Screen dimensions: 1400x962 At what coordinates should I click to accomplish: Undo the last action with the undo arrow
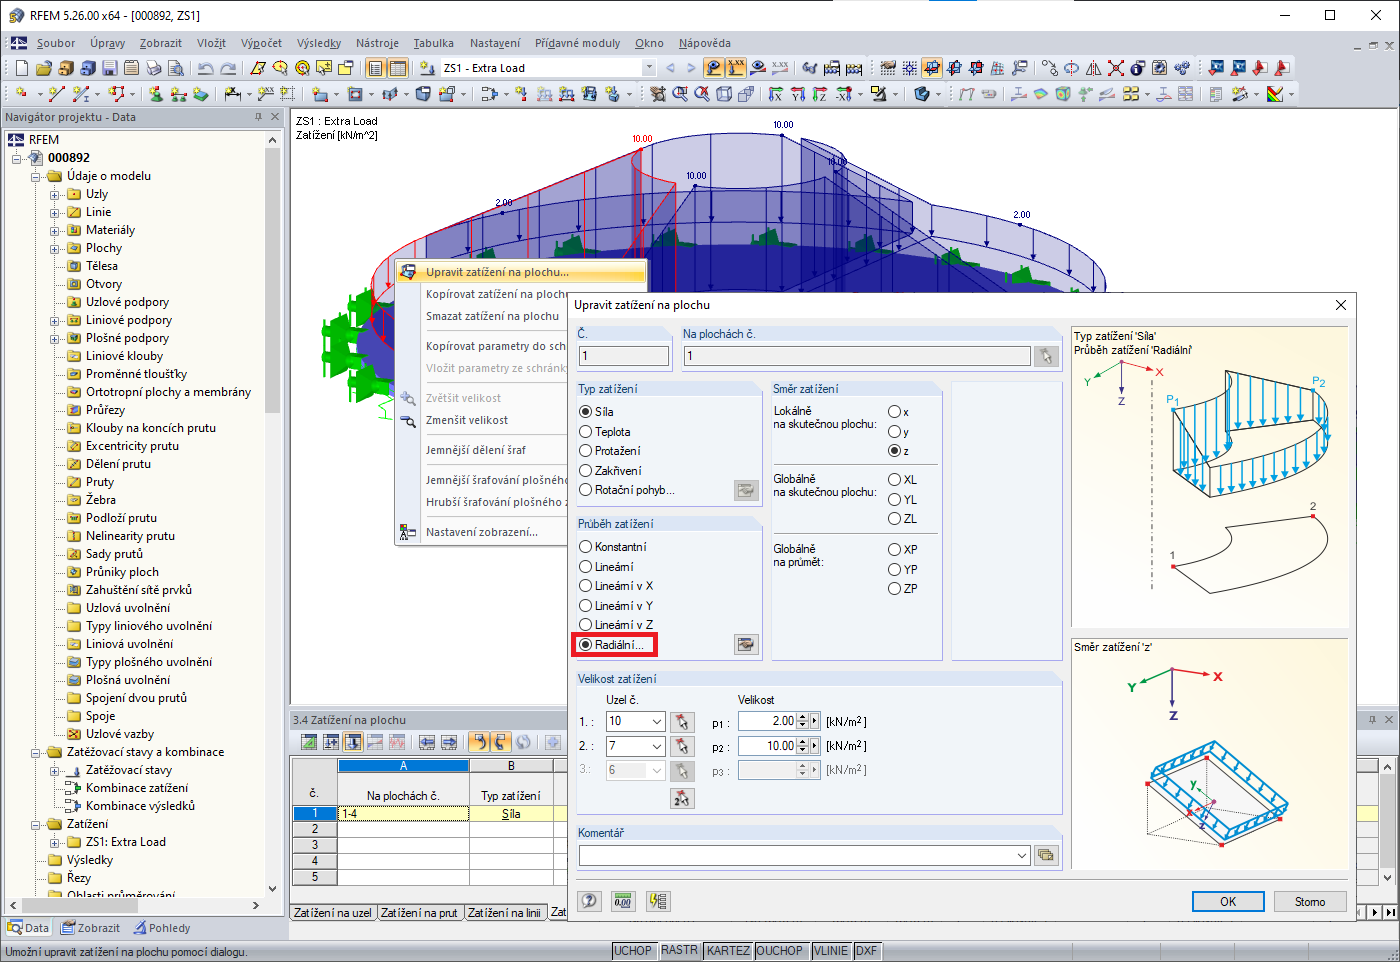(x=205, y=68)
